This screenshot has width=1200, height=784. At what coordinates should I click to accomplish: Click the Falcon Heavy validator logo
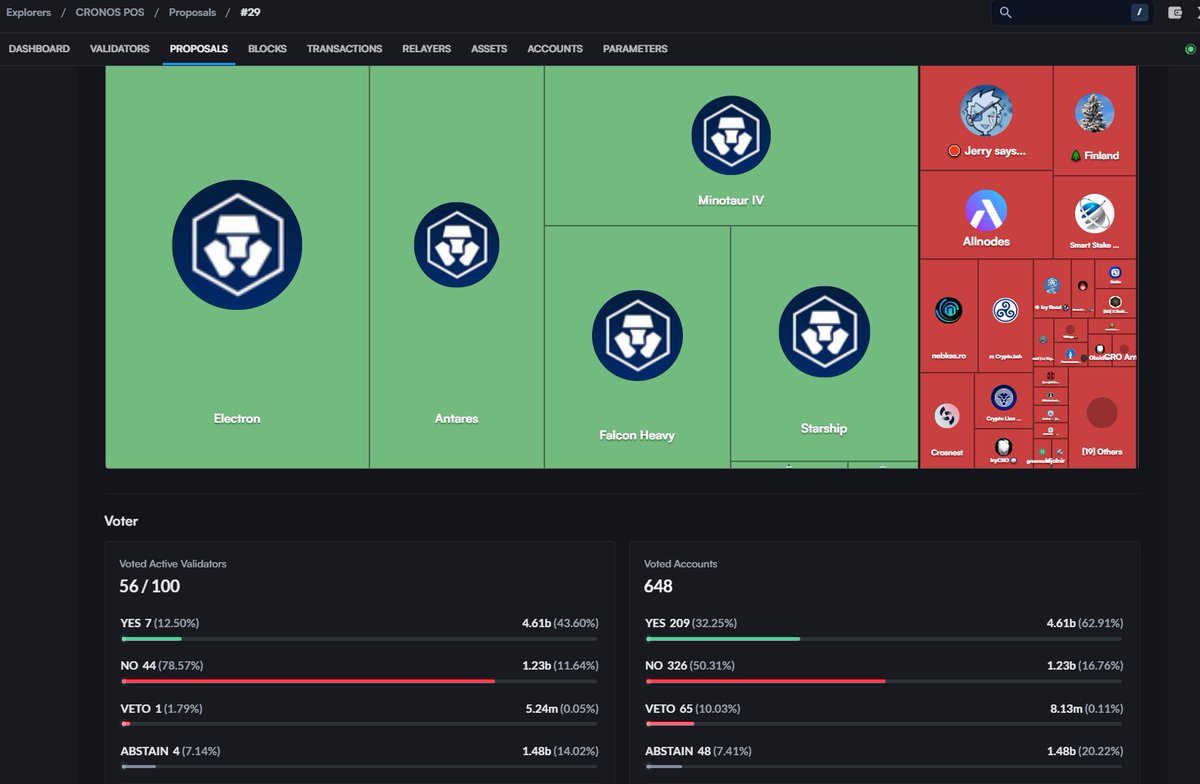pyautogui.click(x=637, y=335)
